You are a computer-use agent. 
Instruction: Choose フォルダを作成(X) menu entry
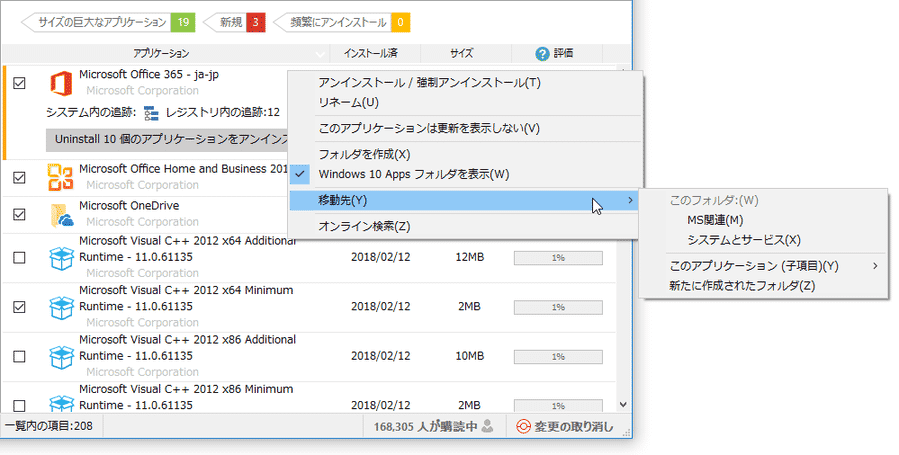pyautogui.click(x=365, y=154)
